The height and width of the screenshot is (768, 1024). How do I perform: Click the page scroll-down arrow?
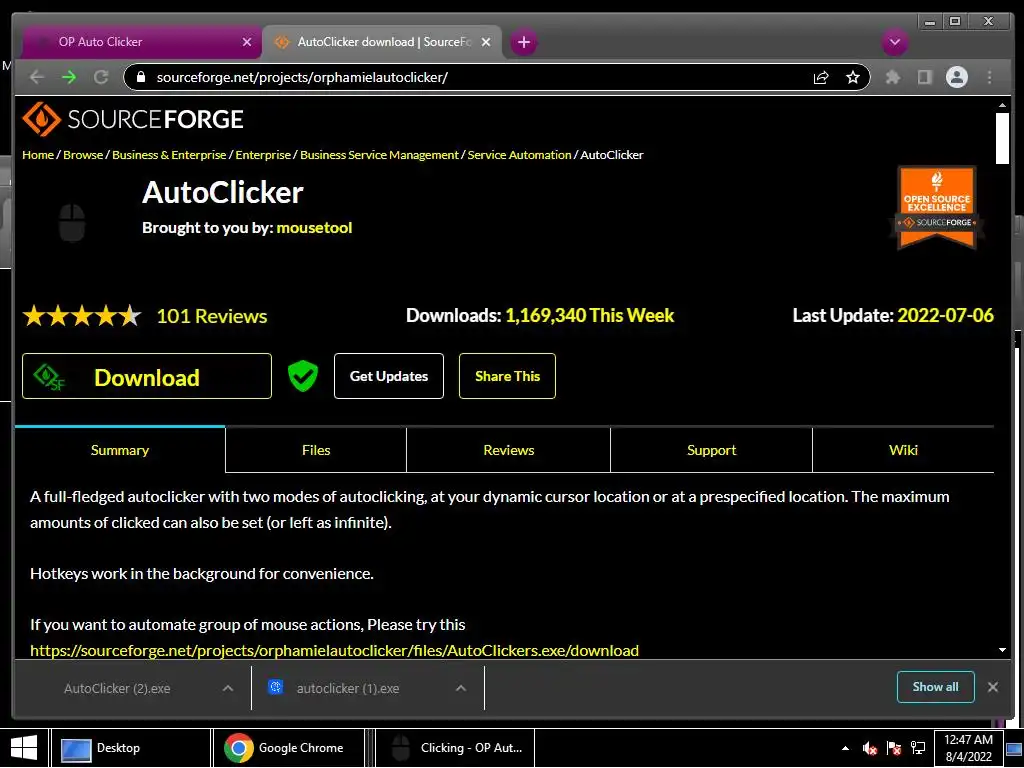tap(1002, 650)
